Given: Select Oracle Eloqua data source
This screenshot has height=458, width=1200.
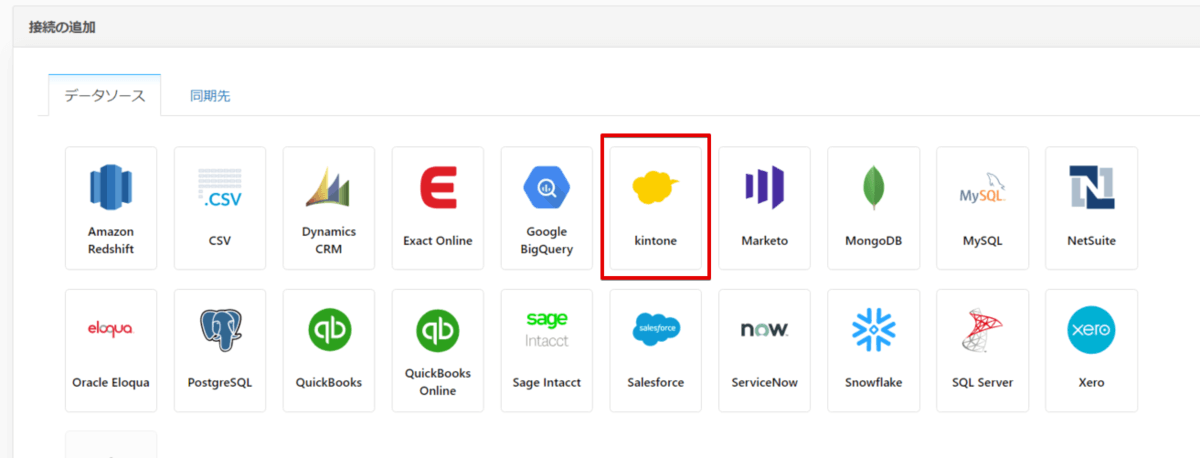Looking at the screenshot, I should click(x=111, y=350).
